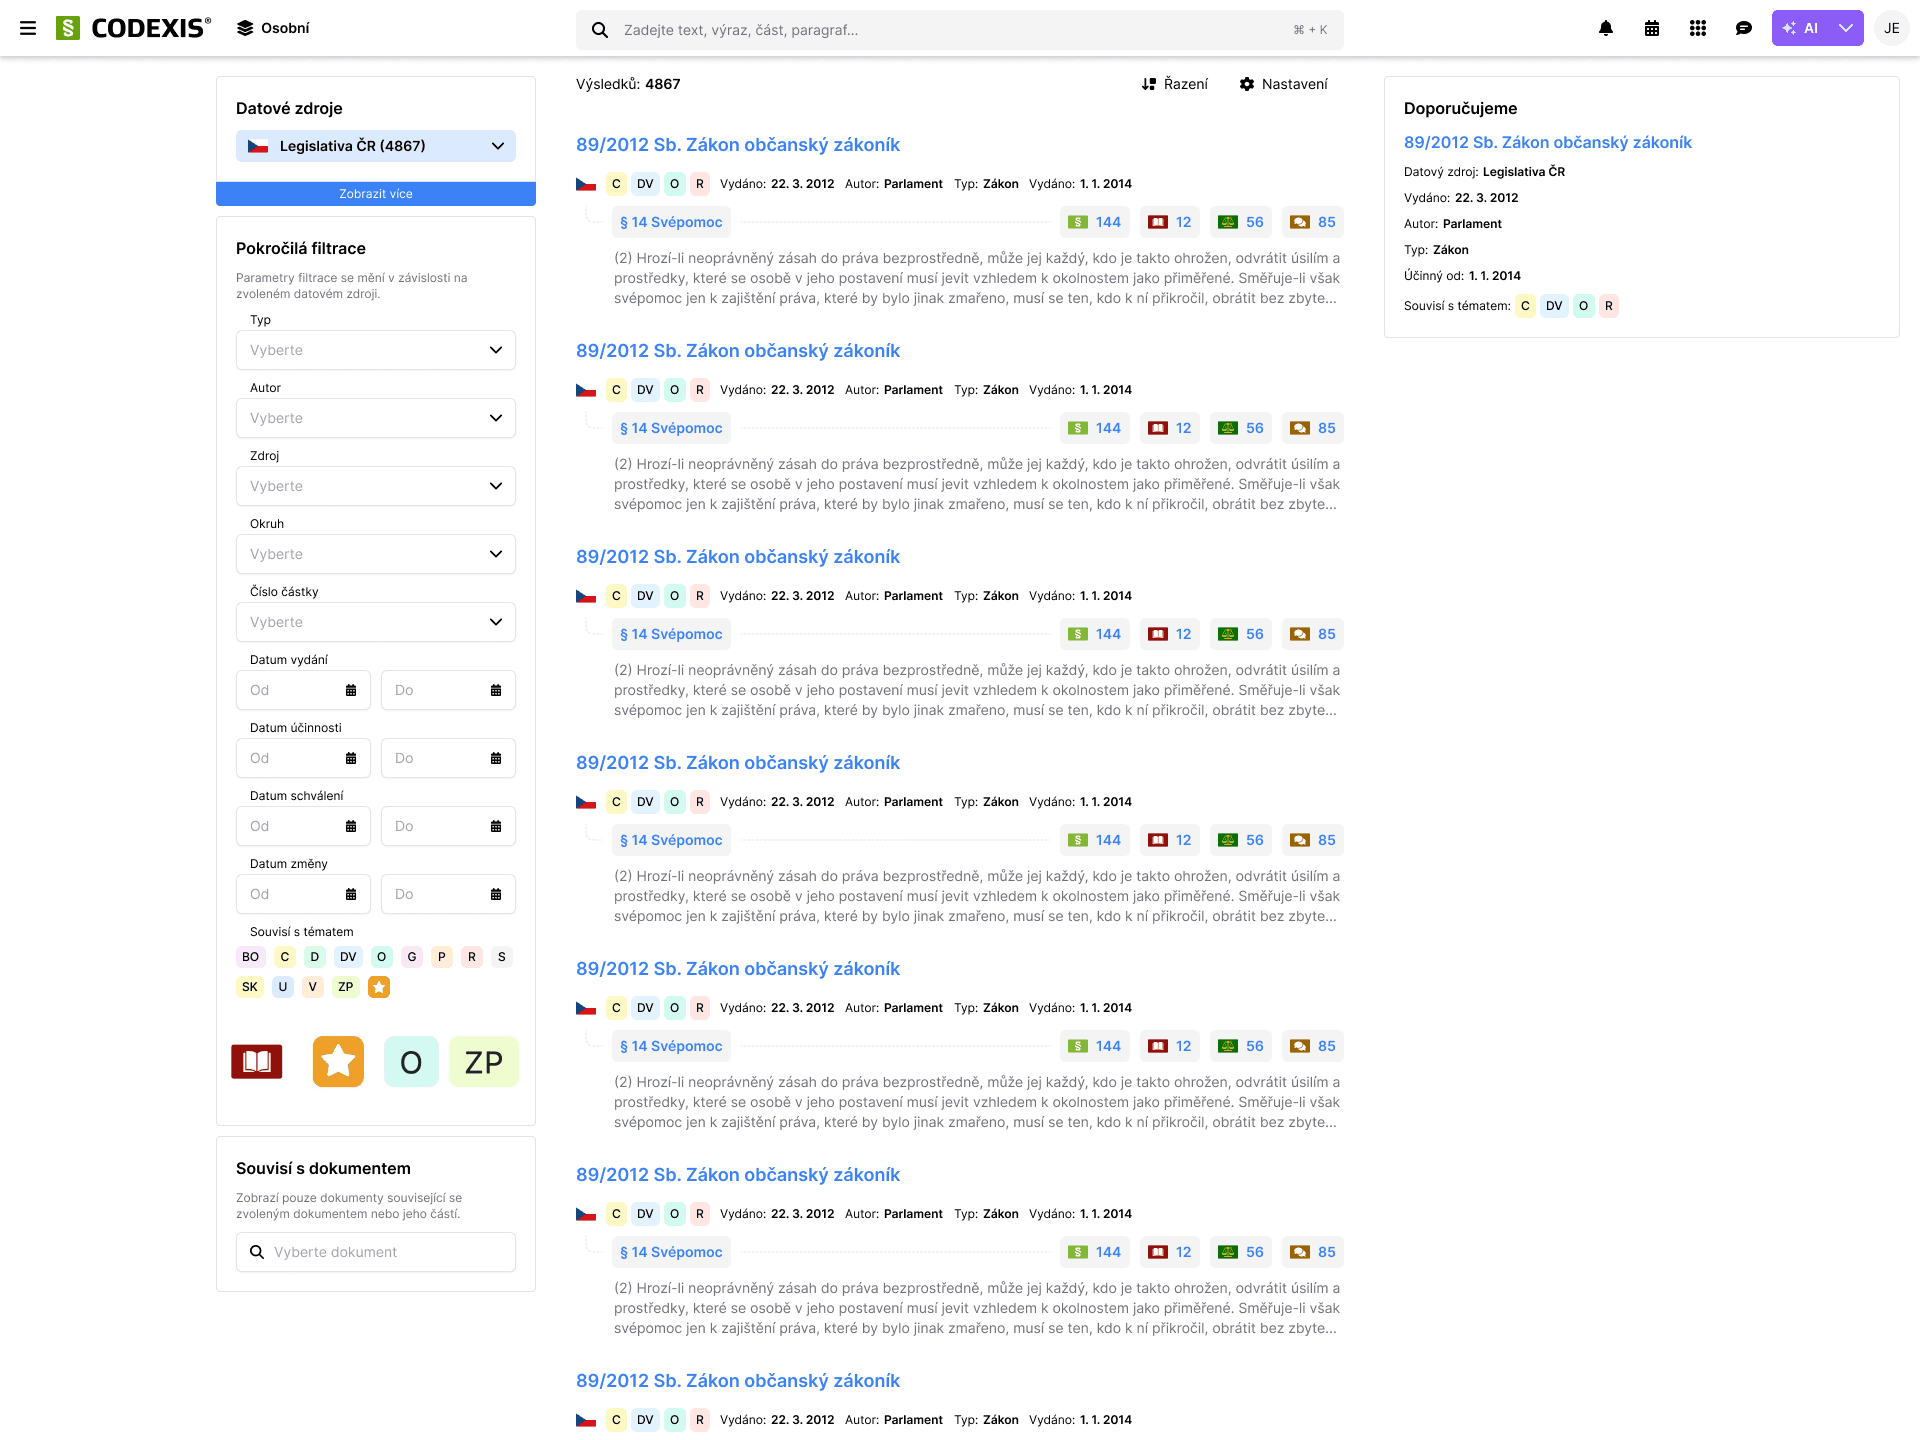The height and width of the screenshot is (1440, 1920).
Task: Click the DV tag in Doporučujeme panel
Action: 1554,306
